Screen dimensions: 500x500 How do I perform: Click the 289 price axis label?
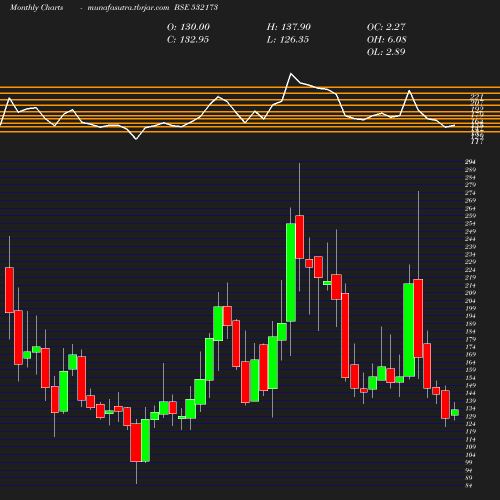(x=470, y=170)
